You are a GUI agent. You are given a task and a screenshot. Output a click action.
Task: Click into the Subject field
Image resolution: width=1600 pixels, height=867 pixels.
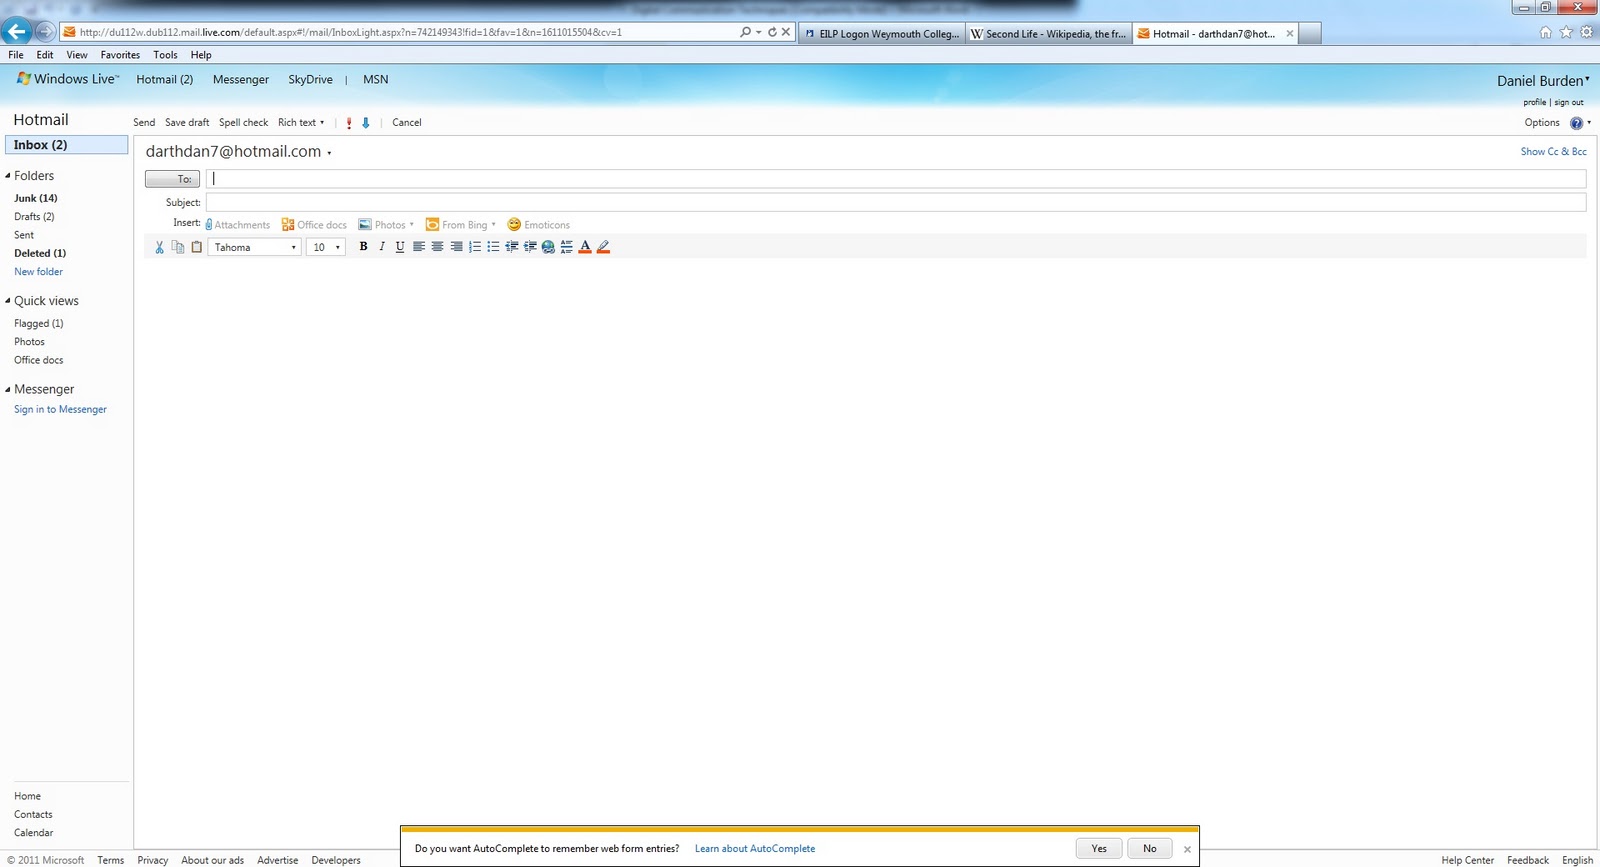[896, 202]
